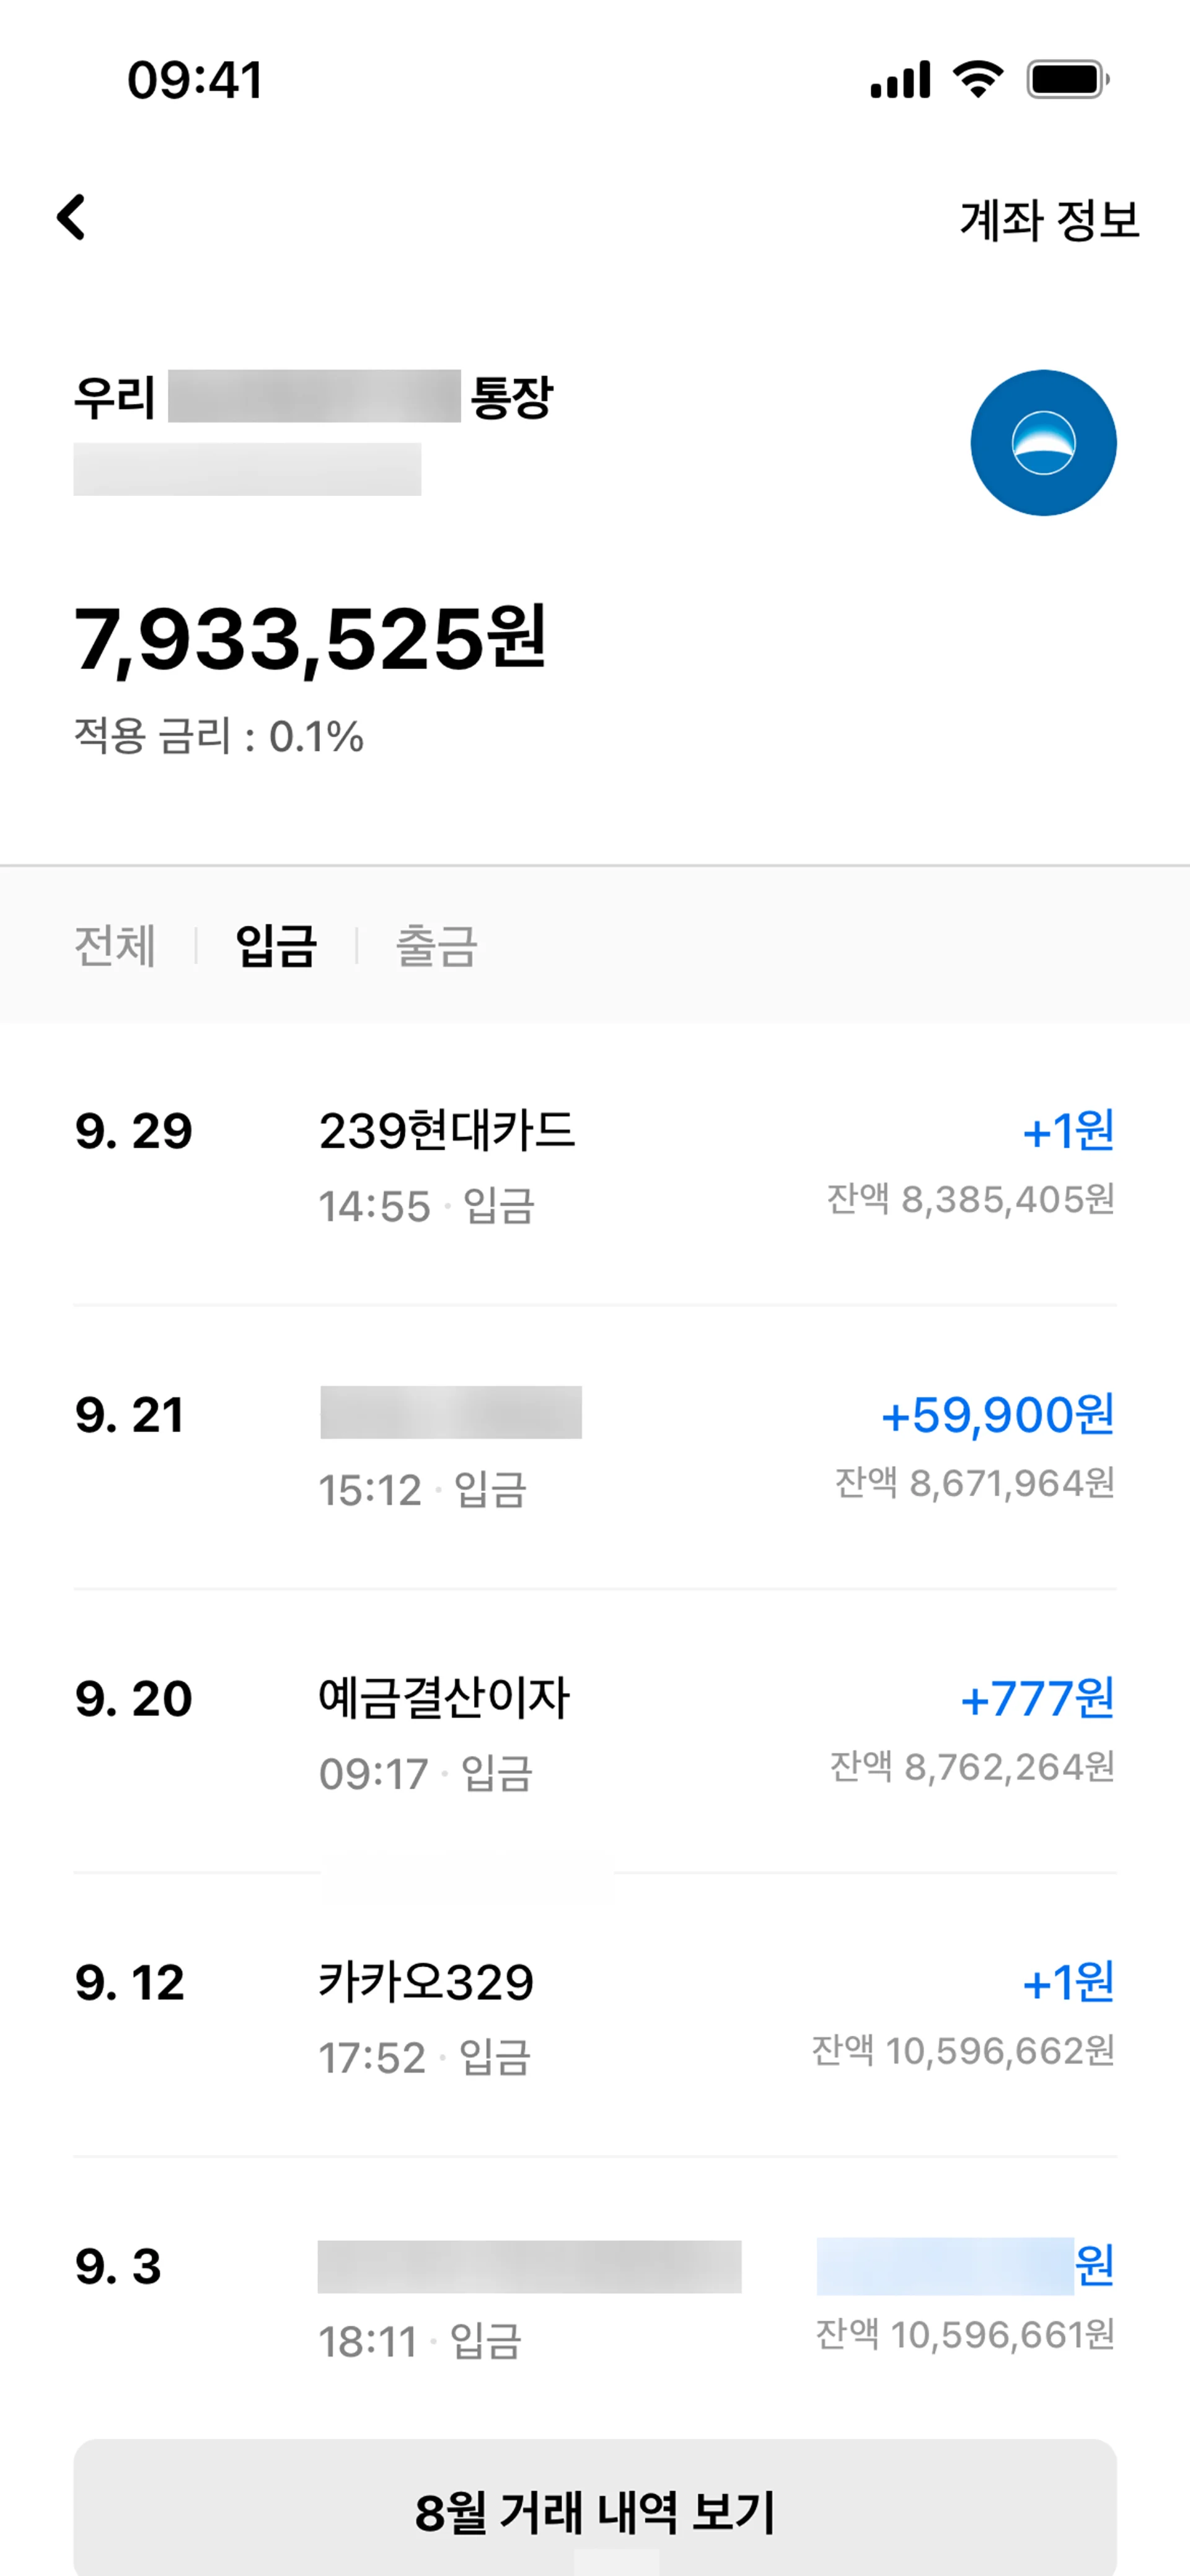Viewport: 1190px width, 2576px height.
Task: Tap 8월 거래 내역 보기 button
Action: pos(595,2510)
